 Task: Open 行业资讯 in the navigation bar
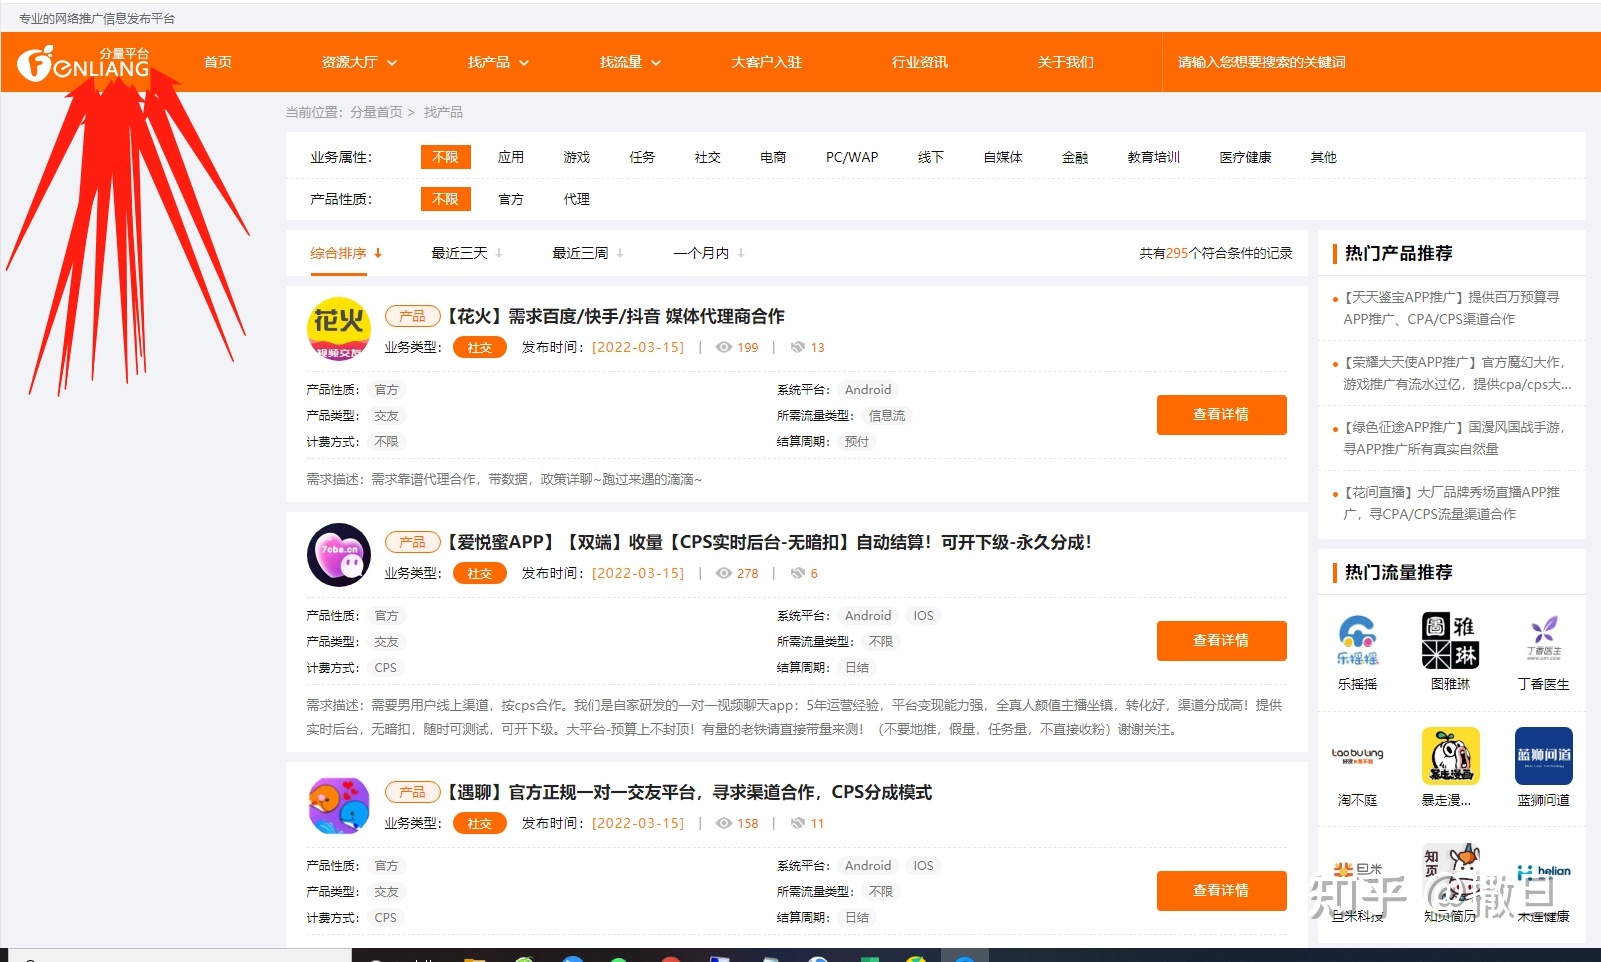click(920, 62)
